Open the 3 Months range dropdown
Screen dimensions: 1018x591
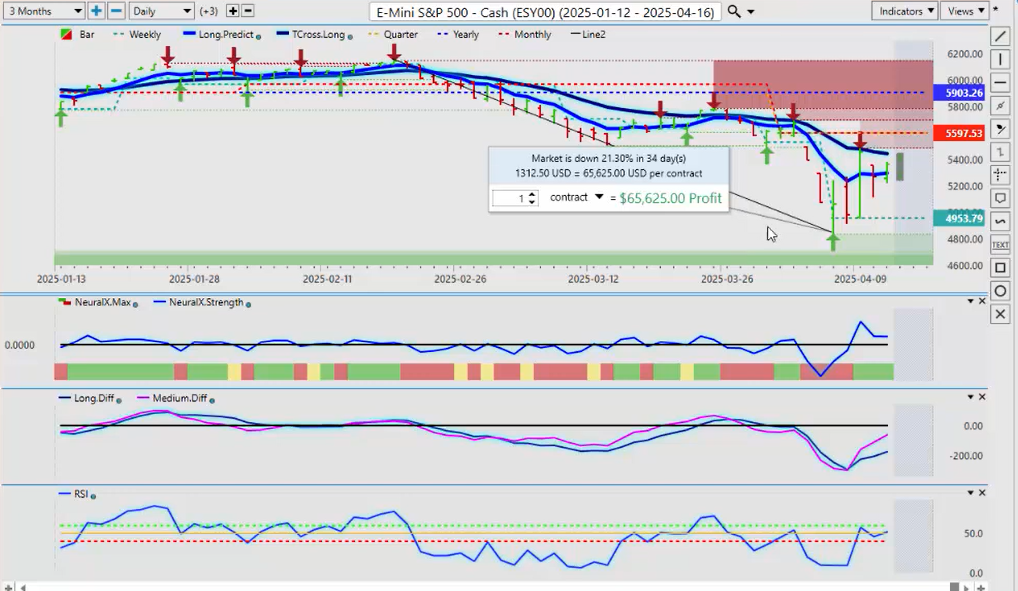[43, 11]
